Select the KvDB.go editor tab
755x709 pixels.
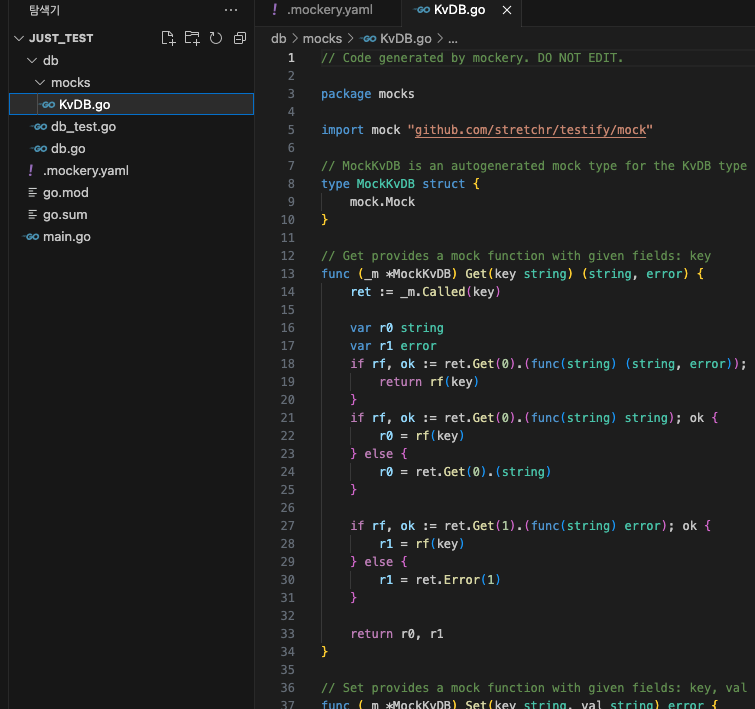(457, 10)
